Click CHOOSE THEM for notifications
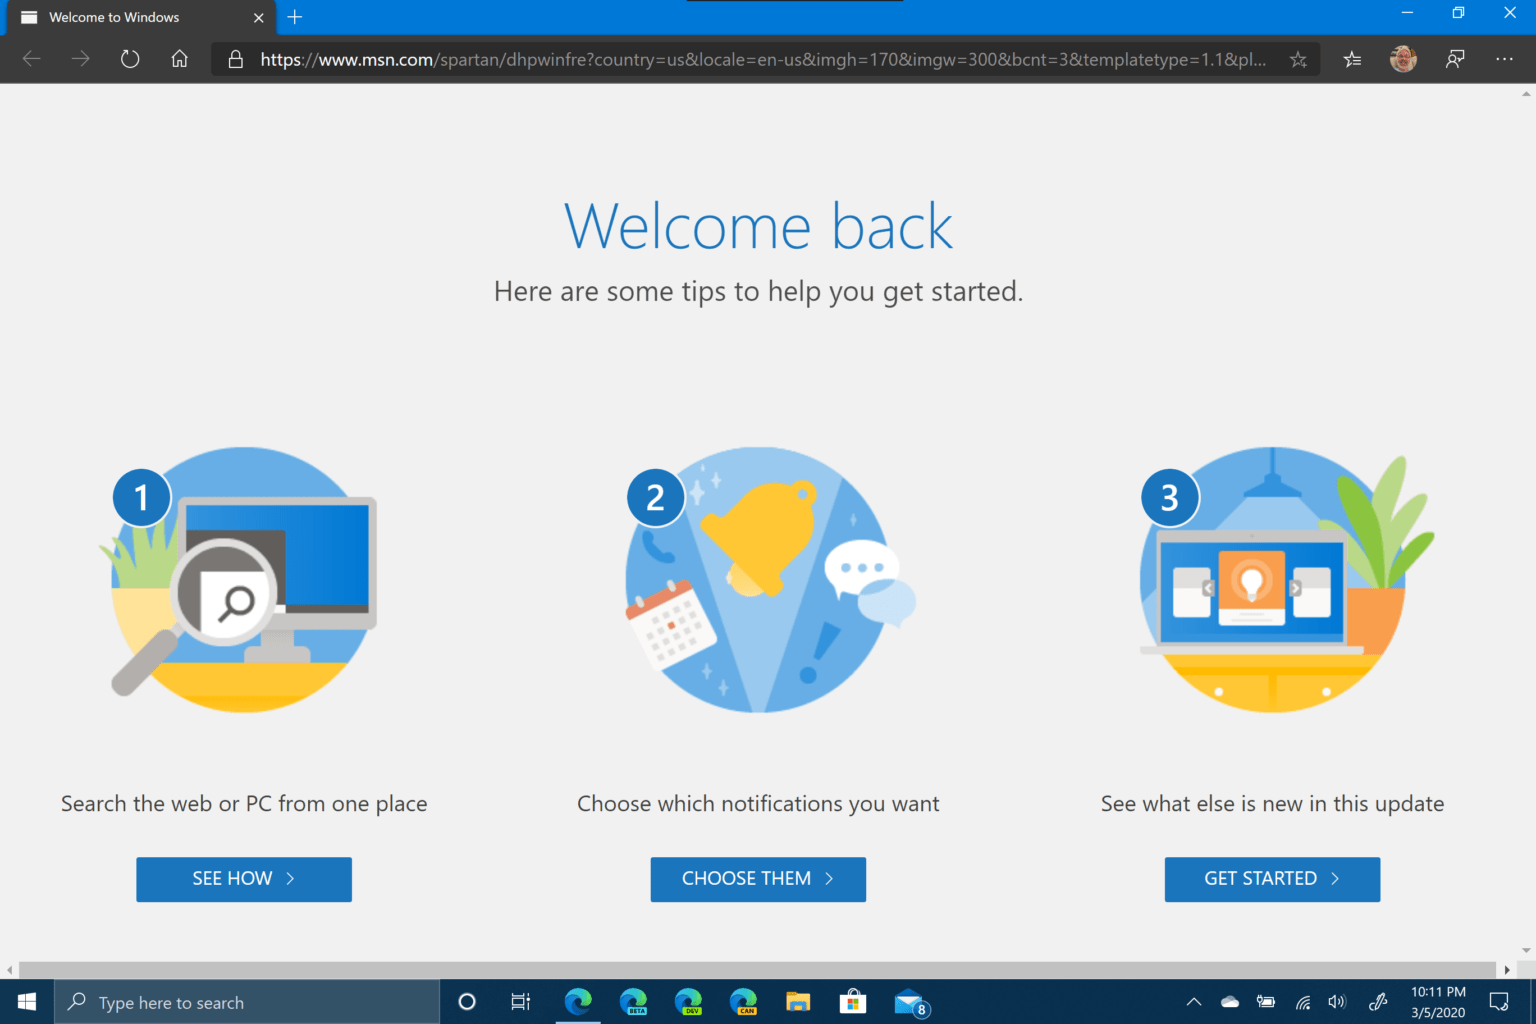This screenshot has width=1536, height=1024. tap(758, 879)
